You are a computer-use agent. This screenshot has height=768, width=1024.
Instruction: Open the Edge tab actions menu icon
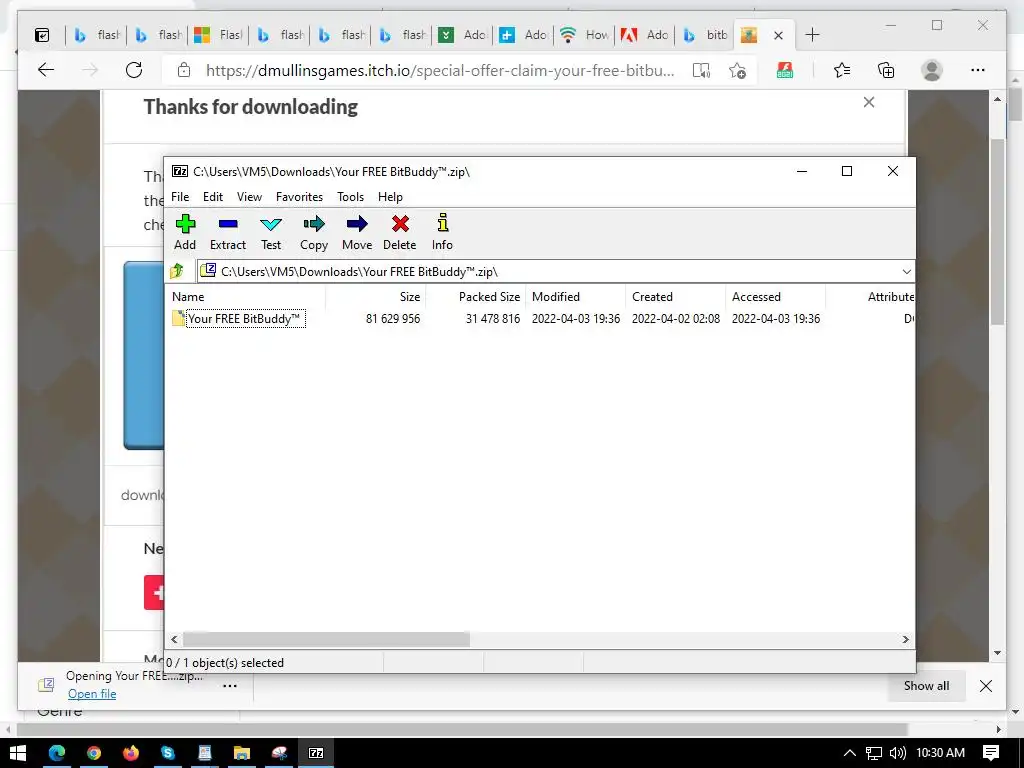click(x=42, y=35)
